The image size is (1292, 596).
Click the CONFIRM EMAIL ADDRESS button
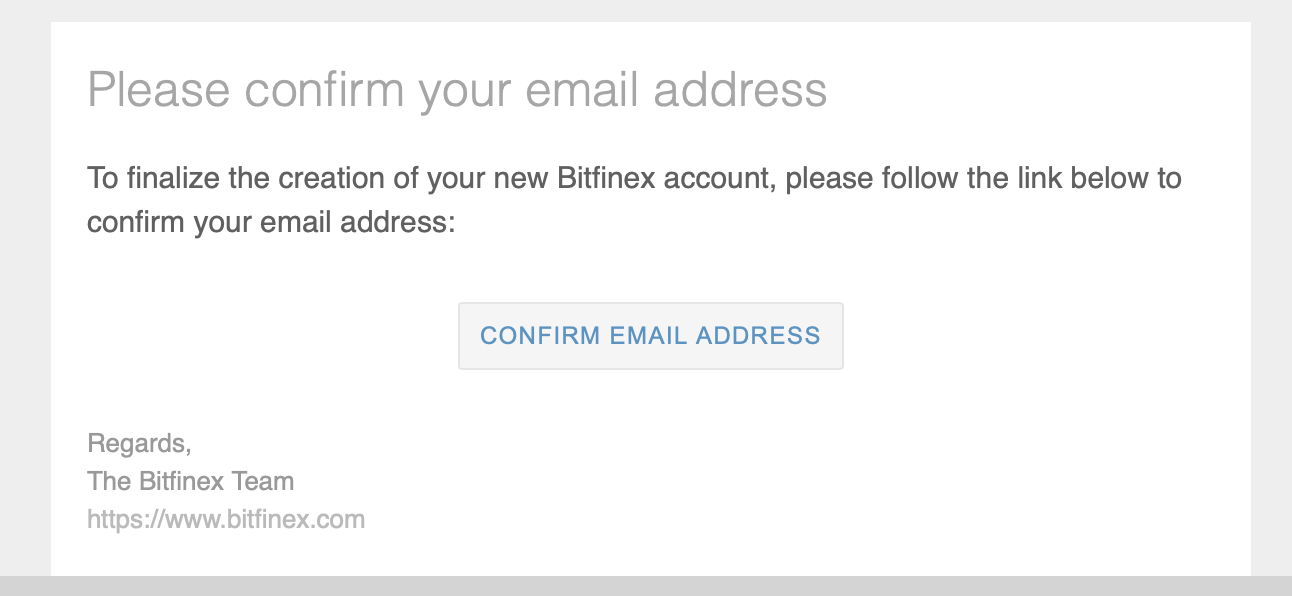point(651,336)
